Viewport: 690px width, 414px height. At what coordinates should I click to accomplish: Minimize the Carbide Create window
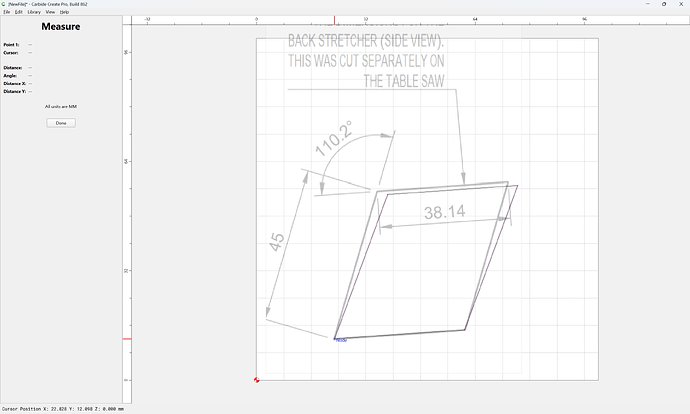coord(648,4)
